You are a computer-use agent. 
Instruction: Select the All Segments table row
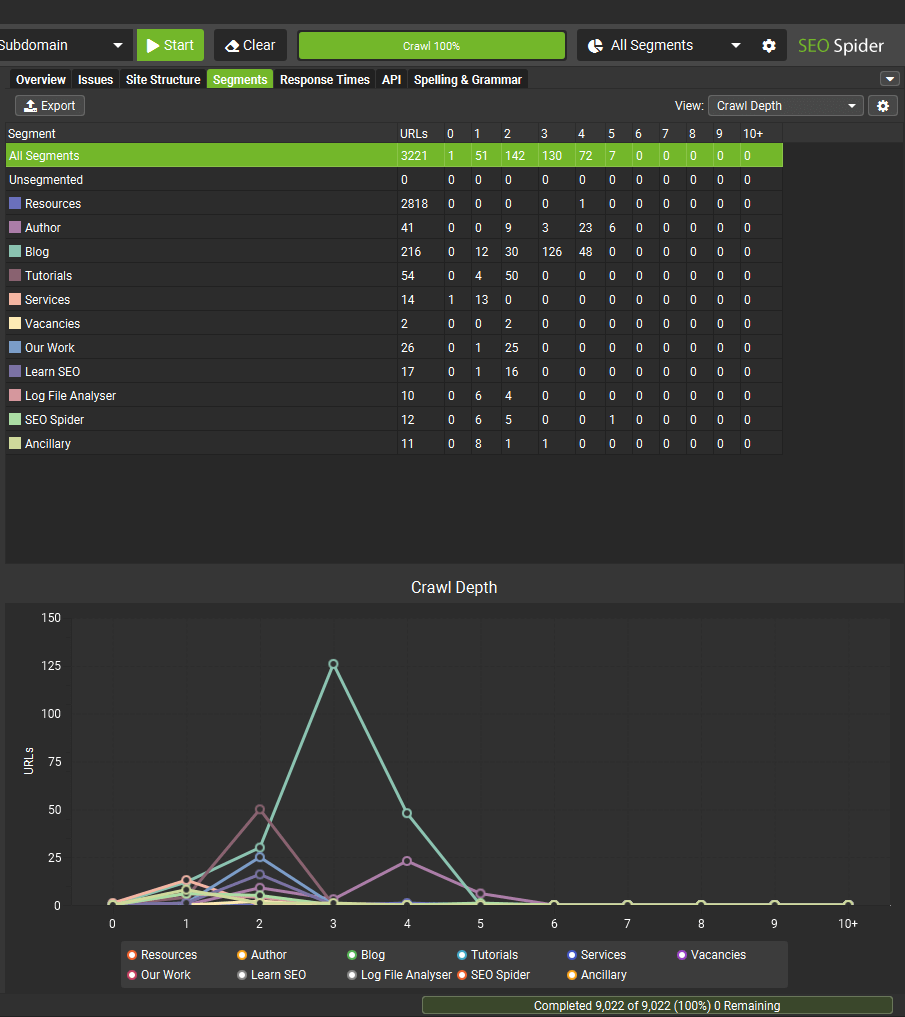[394, 156]
